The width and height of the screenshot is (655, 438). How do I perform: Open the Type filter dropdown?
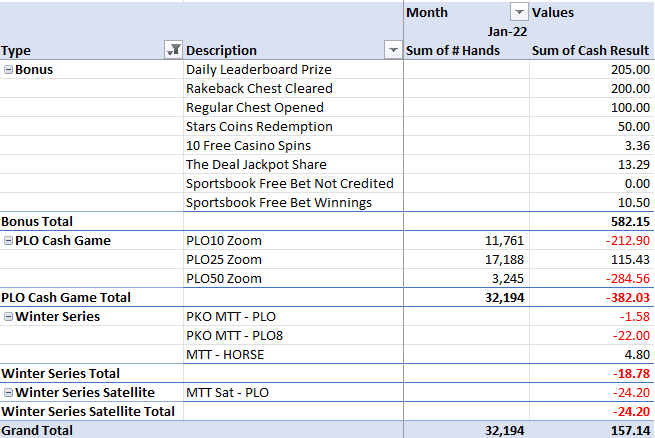coord(173,50)
